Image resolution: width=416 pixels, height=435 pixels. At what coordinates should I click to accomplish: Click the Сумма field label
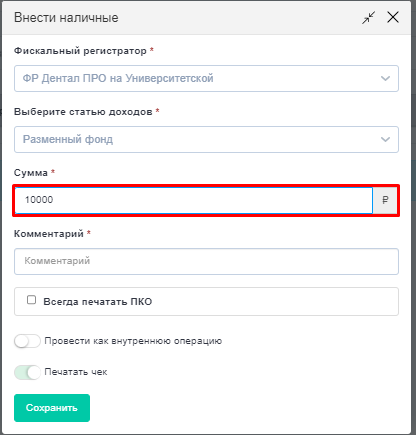coord(31,173)
